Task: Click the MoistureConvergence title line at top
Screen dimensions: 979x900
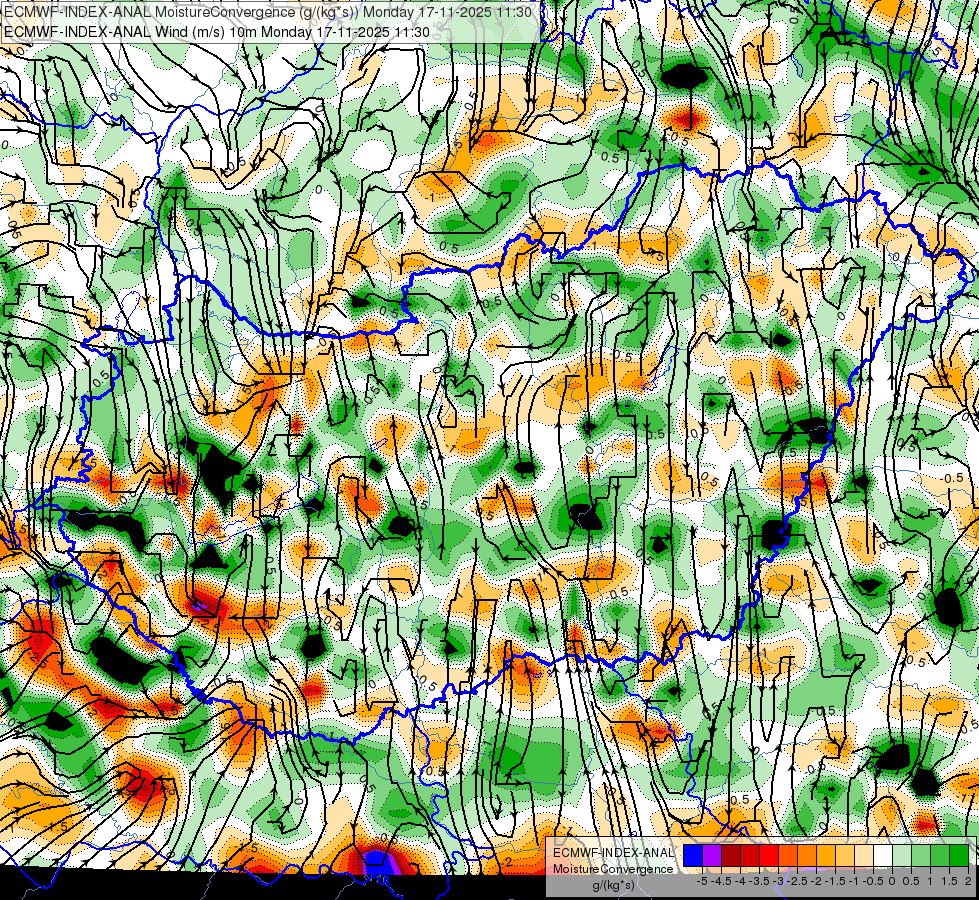Action: coord(268,12)
